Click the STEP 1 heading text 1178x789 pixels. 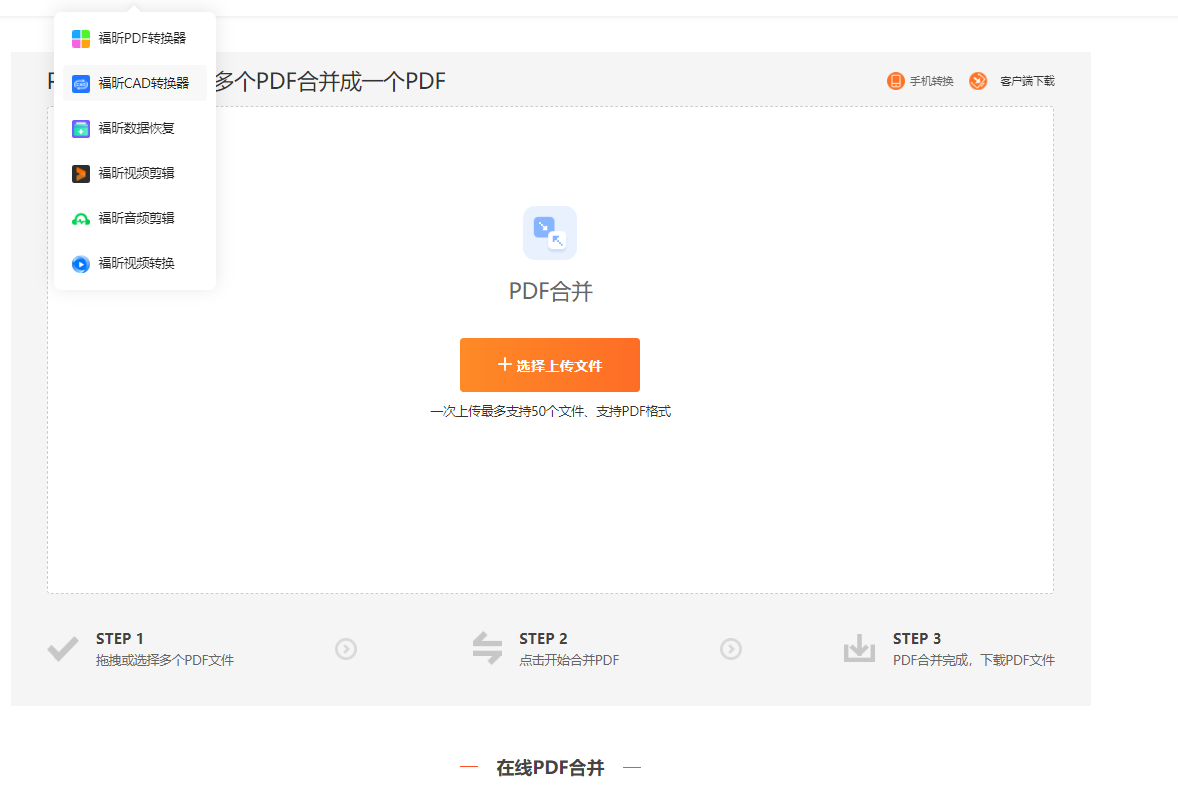[119, 639]
